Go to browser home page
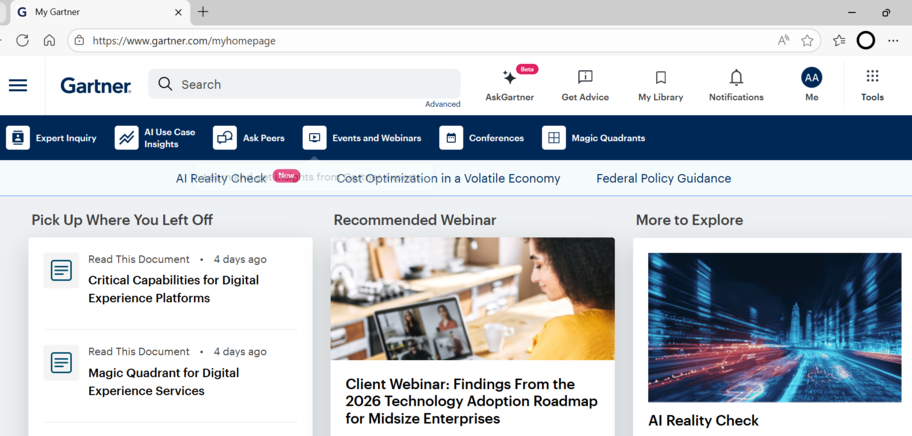The width and height of the screenshot is (912, 436). 49,40
